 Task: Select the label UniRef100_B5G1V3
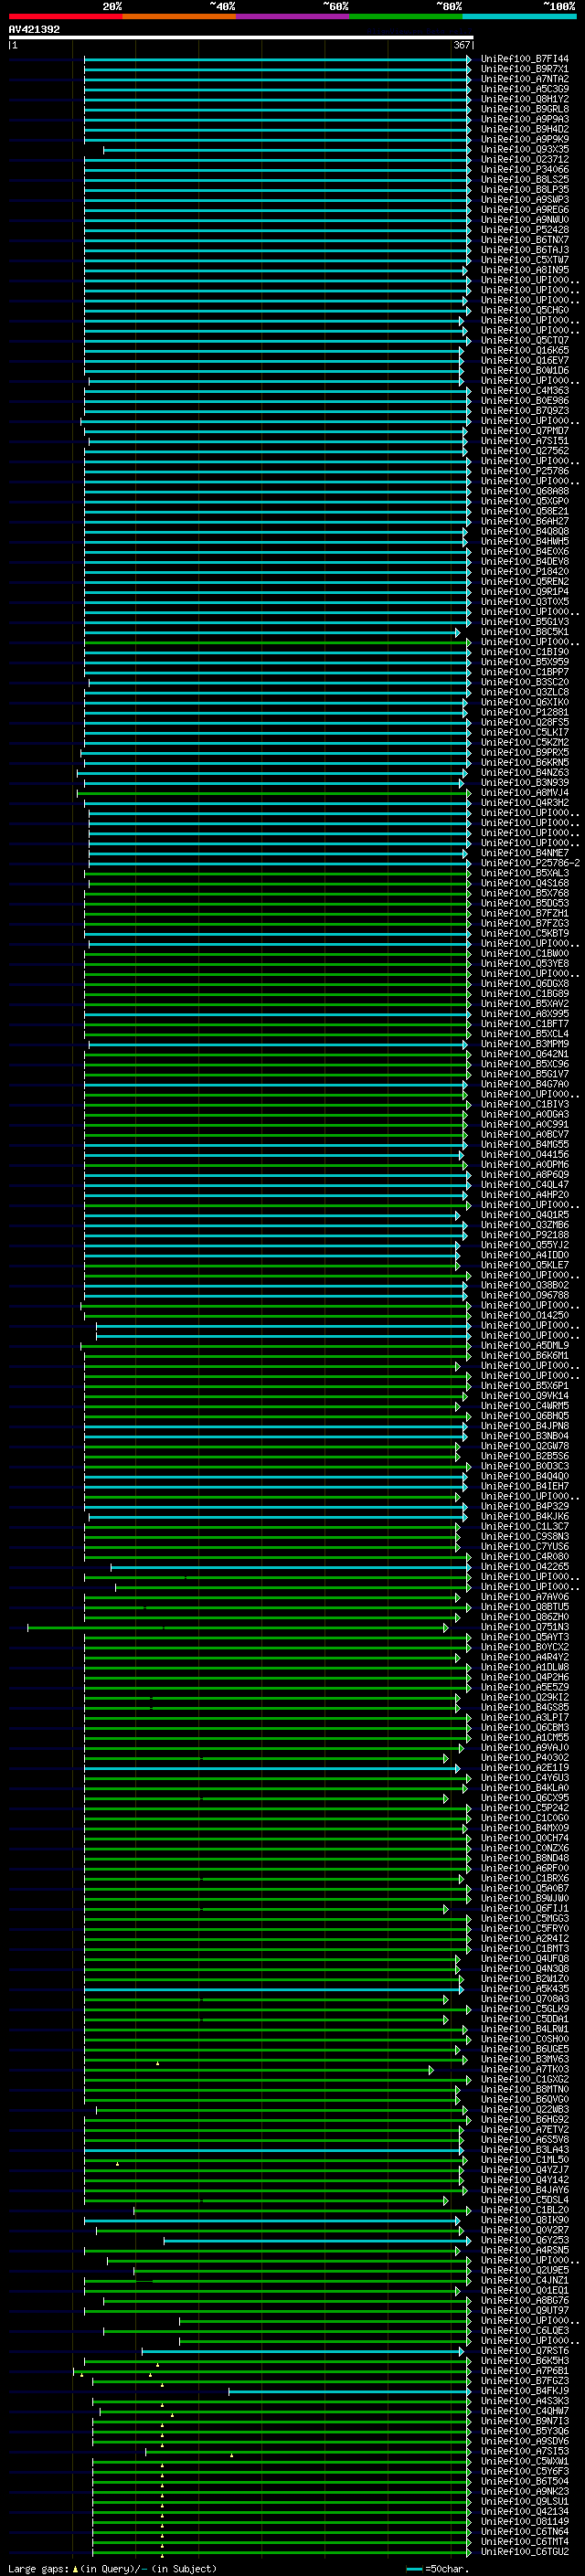pyautogui.click(x=525, y=621)
